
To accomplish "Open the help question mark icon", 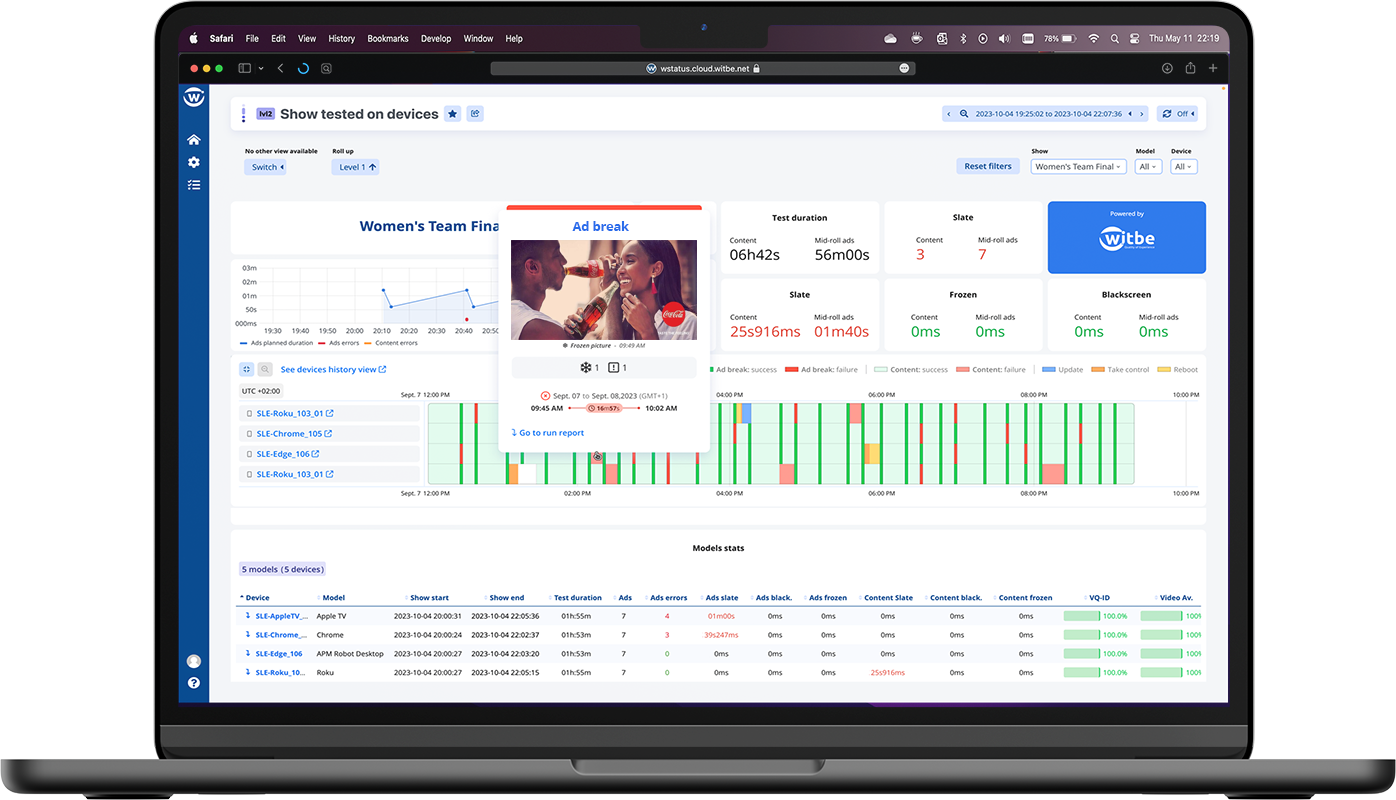I will 194,683.
